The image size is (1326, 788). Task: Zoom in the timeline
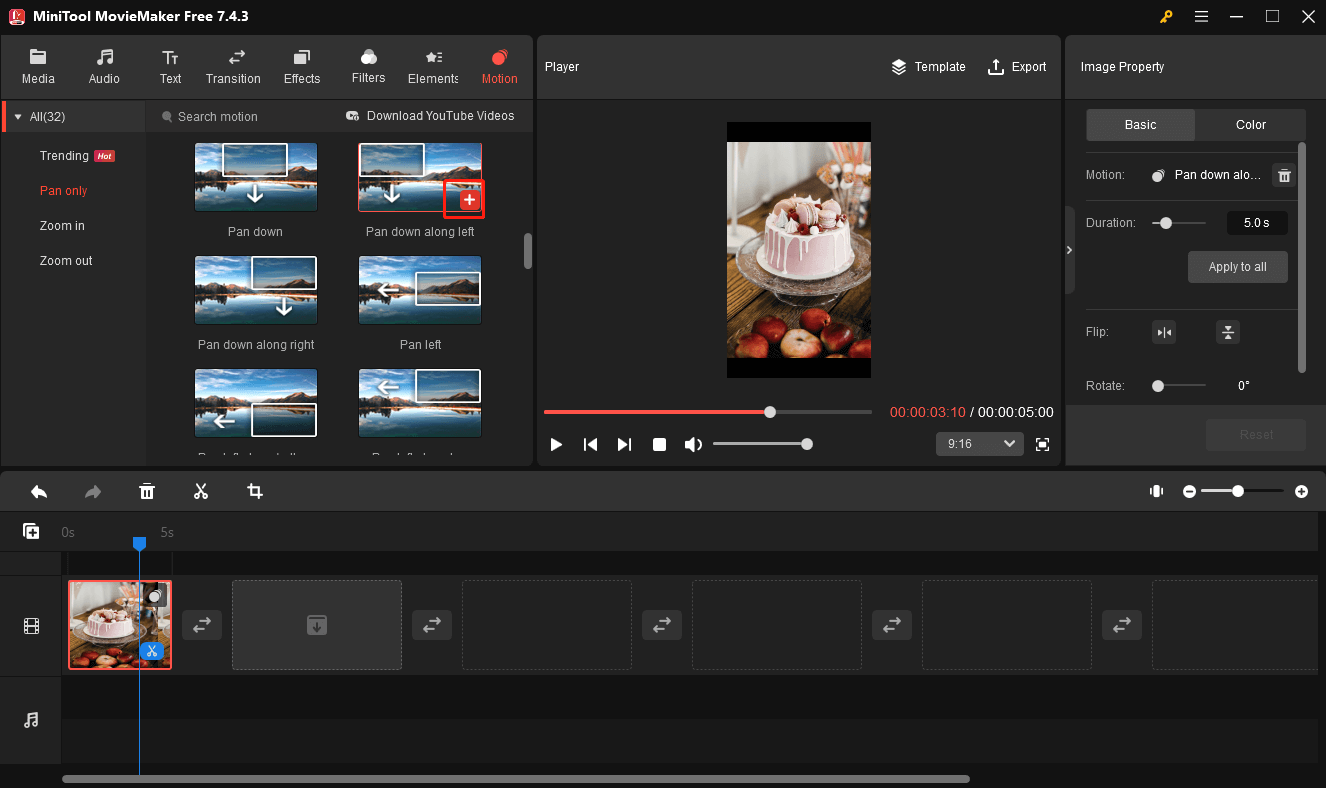coord(1301,491)
